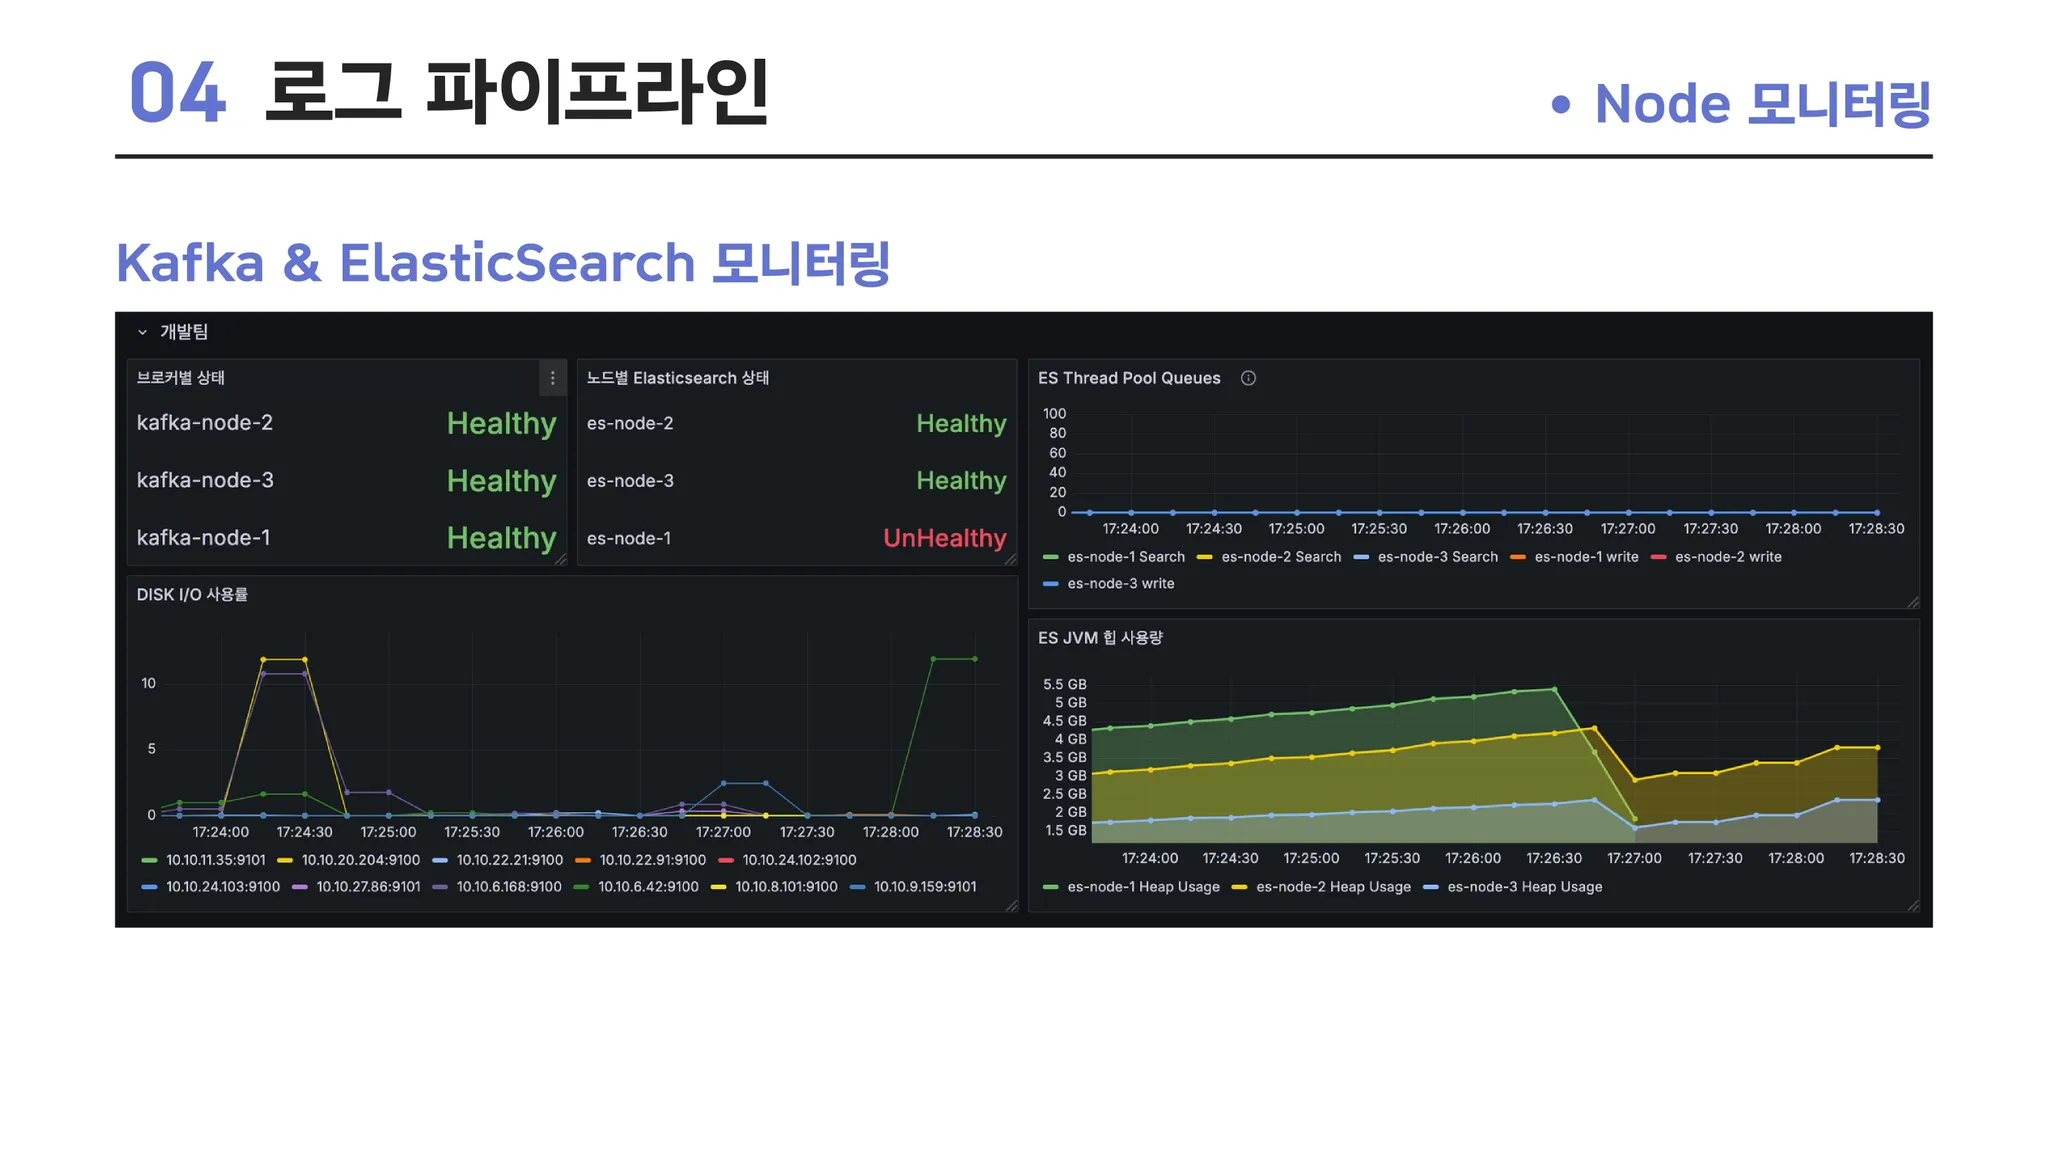
Task: Click the resize handle of DISK I/O panel
Action: pyautogui.click(x=1011, y=906)
